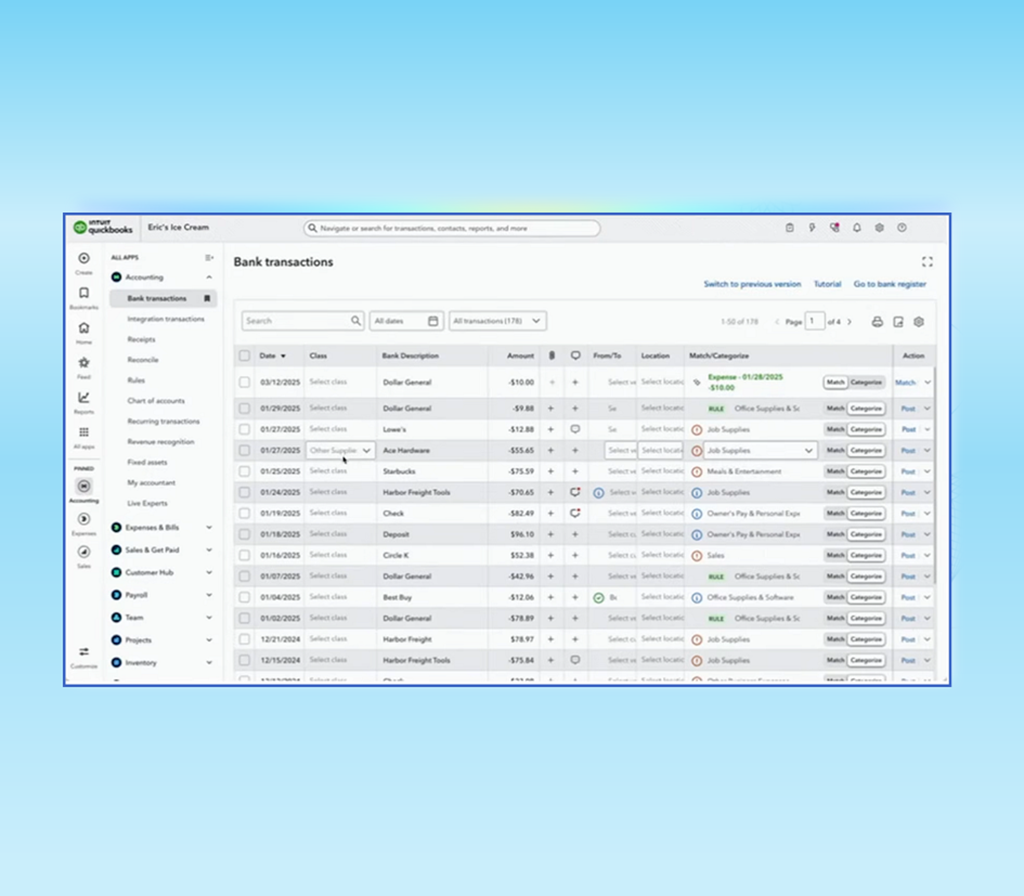The width and height of the screenshot is (1024, 896).
Task: Collapse the Accounting section
Action: [209, 278]
